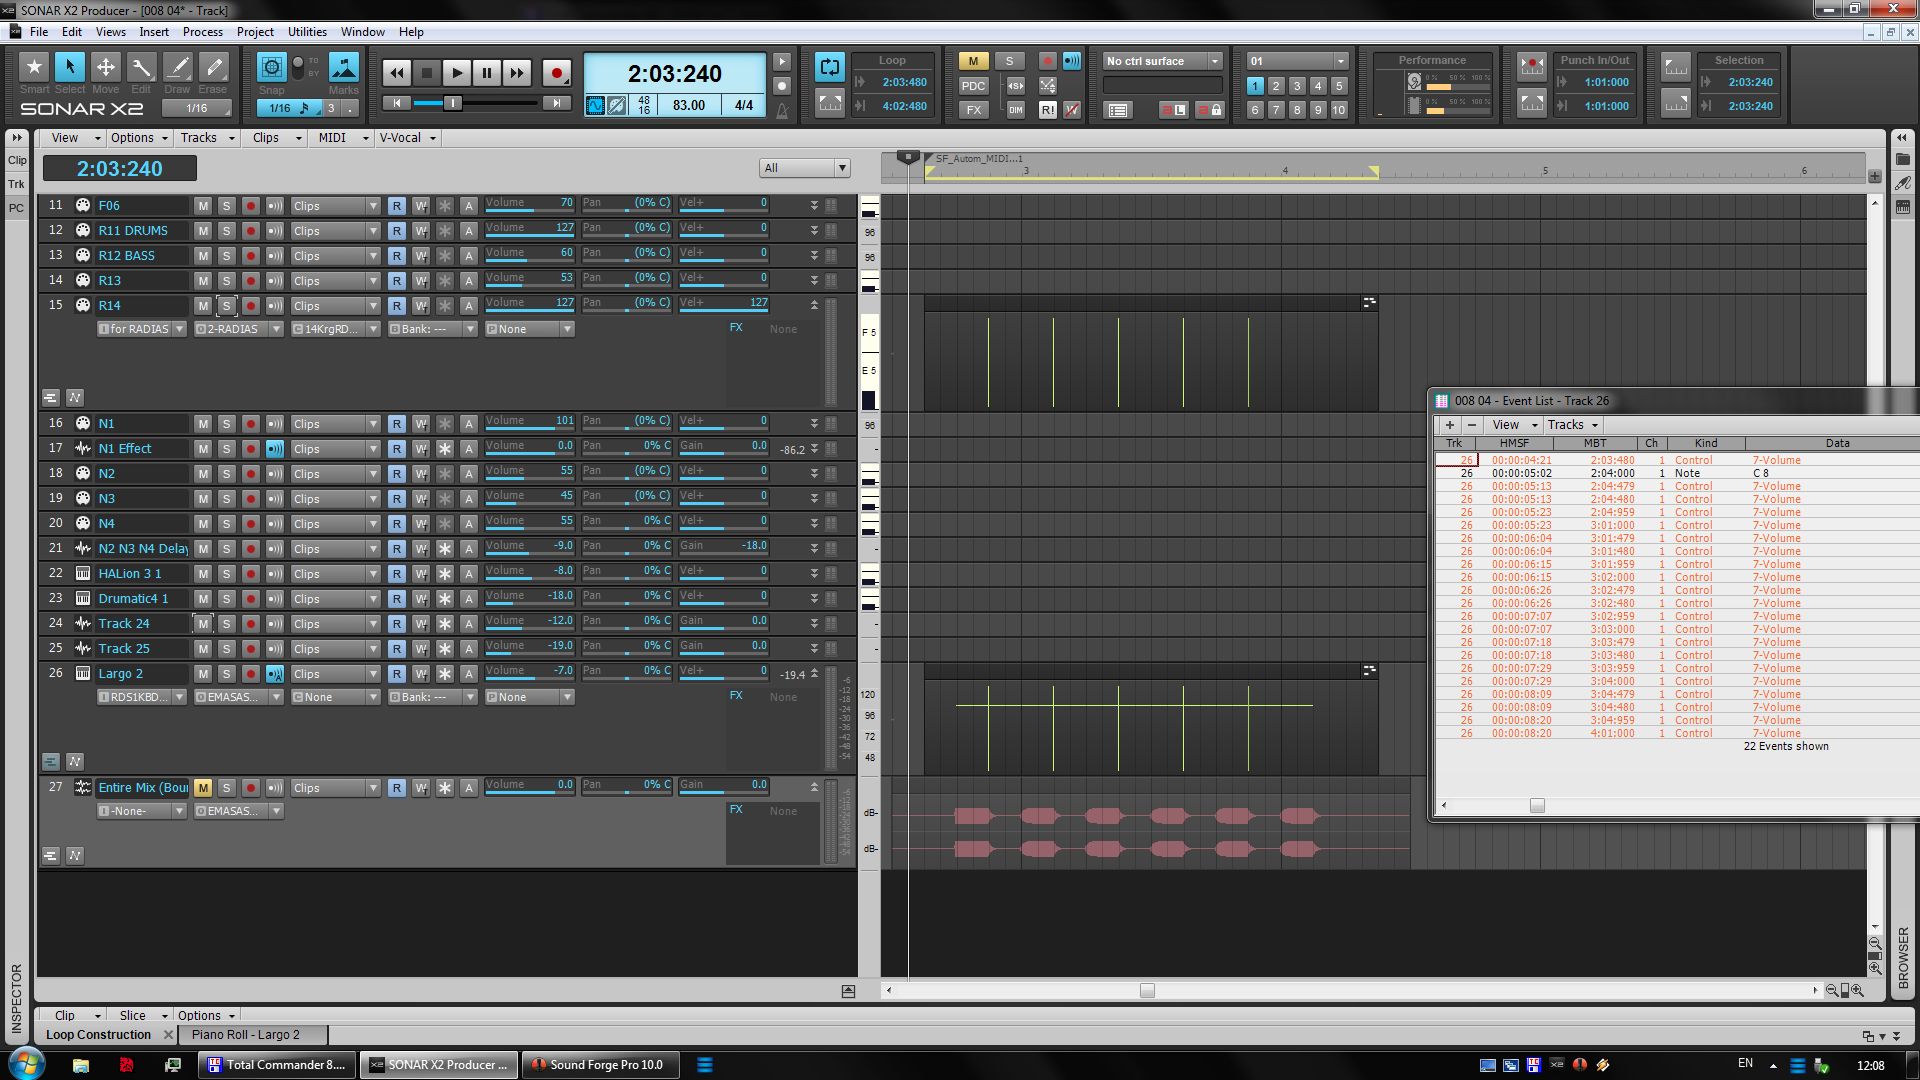The height and width of the screenshot is (1080, 1920).
Task: Switch to screenset 10
Action: pos(1339,110)
